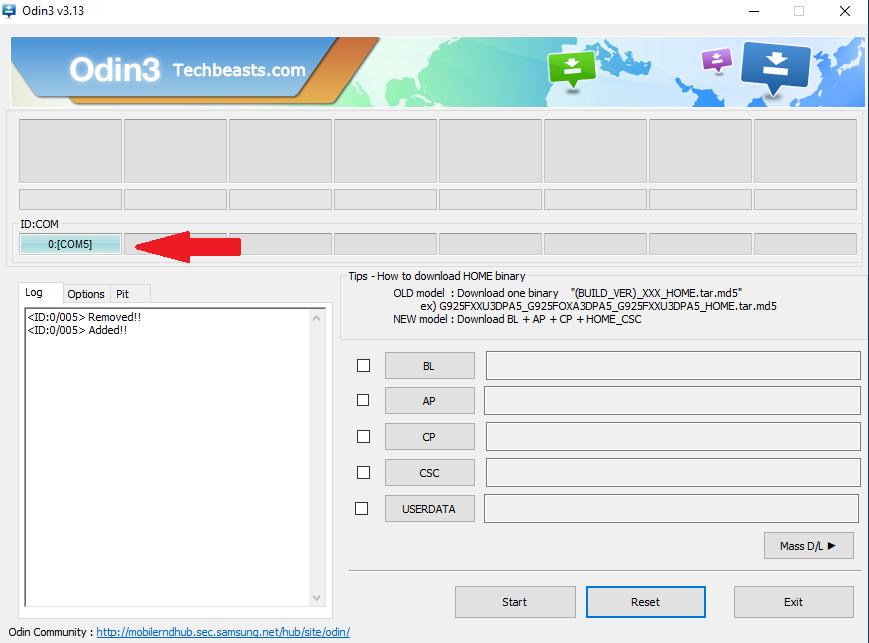This screenshot has width=869, height=643.
Task: Select the 0:[COM5] port box
Action: [x=70, y=244]
